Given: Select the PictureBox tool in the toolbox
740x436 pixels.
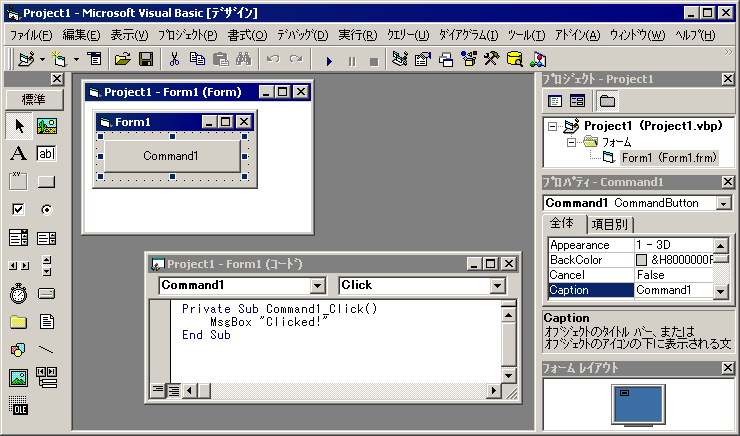Looking at the screenshot, I should [47, 126].
